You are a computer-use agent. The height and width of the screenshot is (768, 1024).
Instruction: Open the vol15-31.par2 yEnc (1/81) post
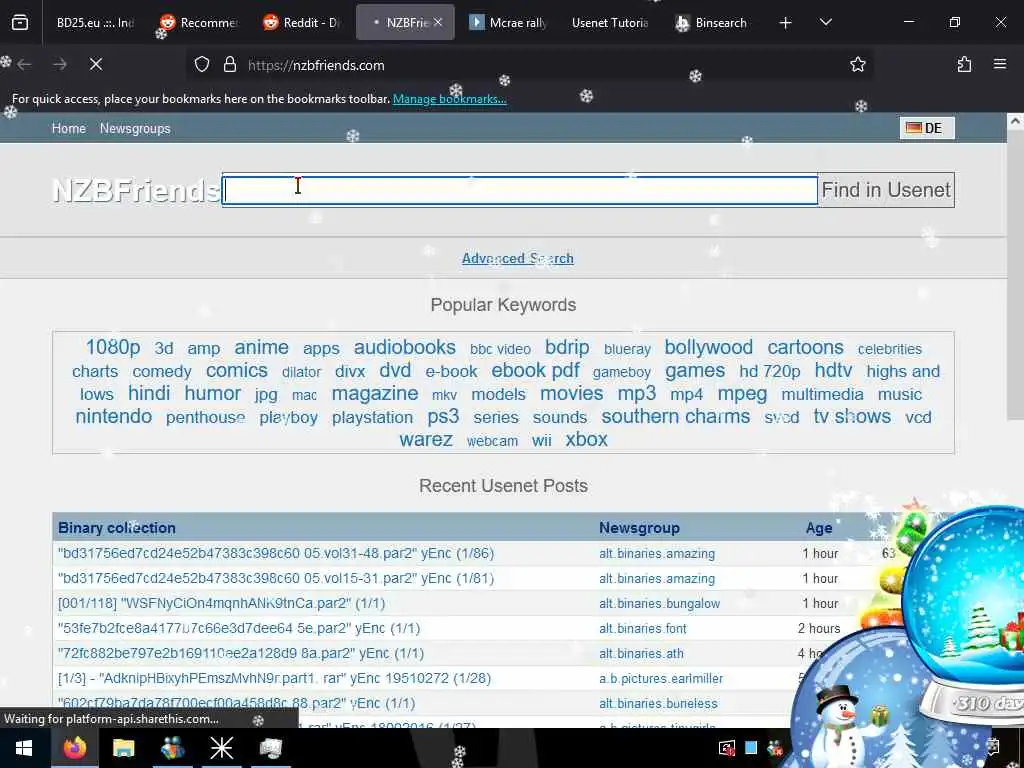(x=276, y=579)
